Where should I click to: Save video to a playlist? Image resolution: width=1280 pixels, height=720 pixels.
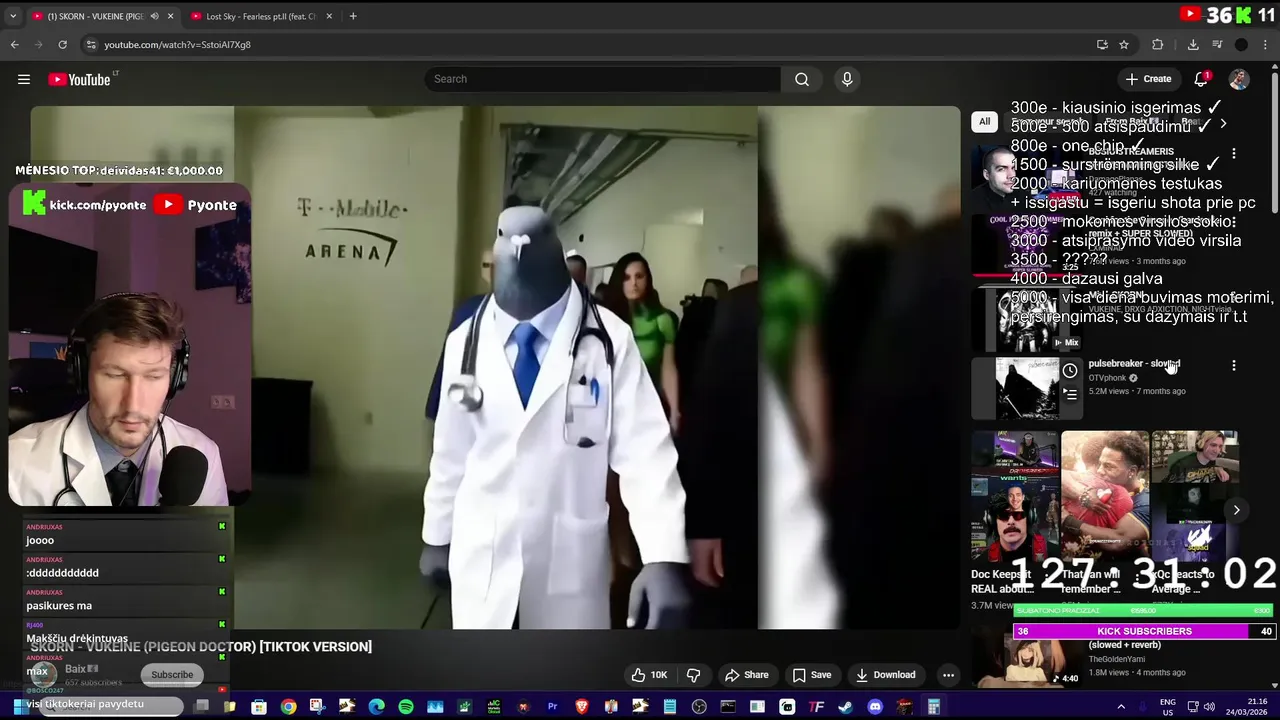[x=811, y=675]
